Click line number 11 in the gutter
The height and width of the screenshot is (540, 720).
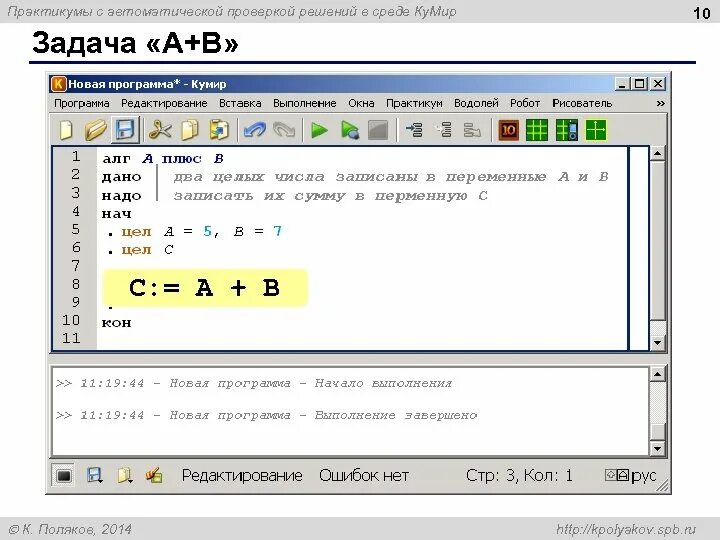pyautogui.click(x=71, y=338)
